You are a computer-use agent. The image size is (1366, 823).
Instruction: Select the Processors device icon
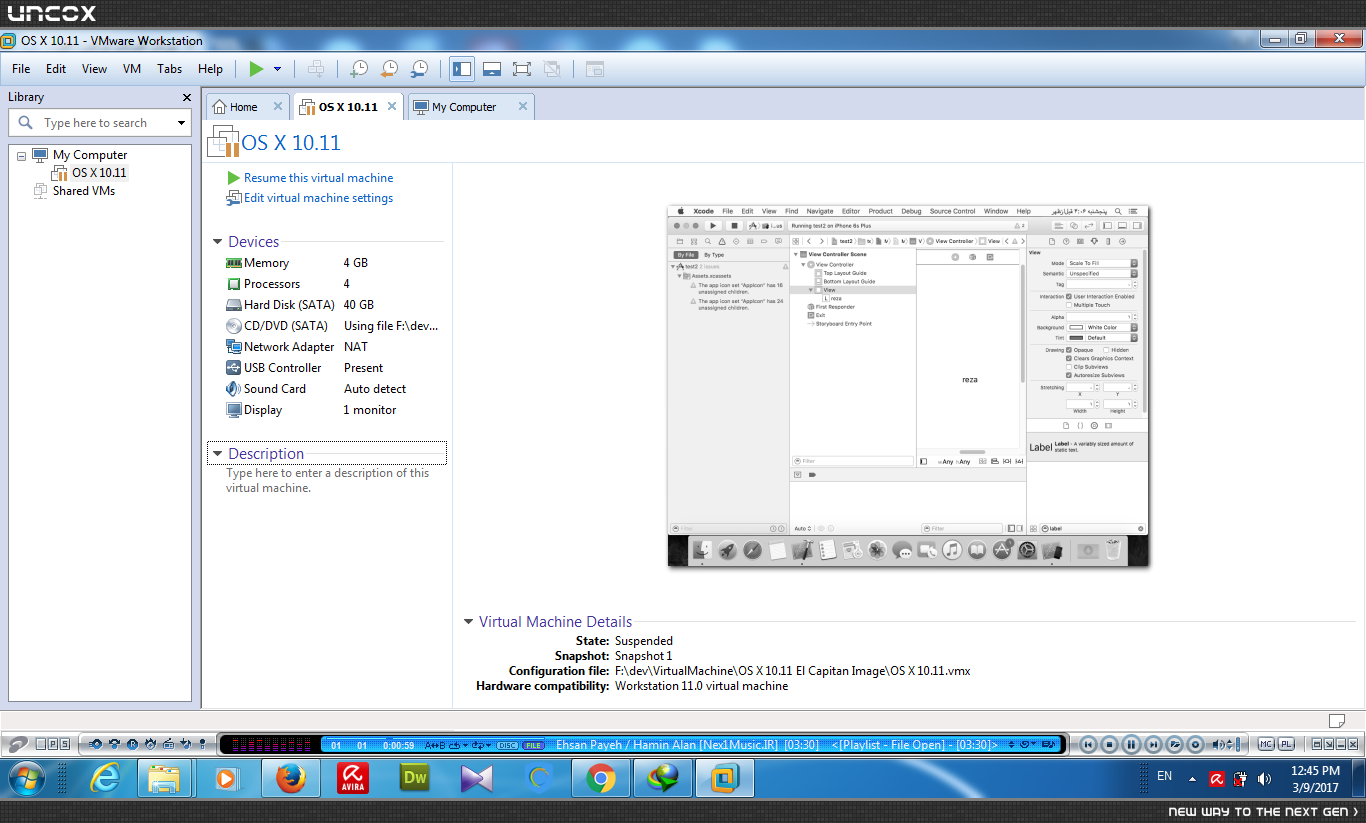click(x=234, y=284)
